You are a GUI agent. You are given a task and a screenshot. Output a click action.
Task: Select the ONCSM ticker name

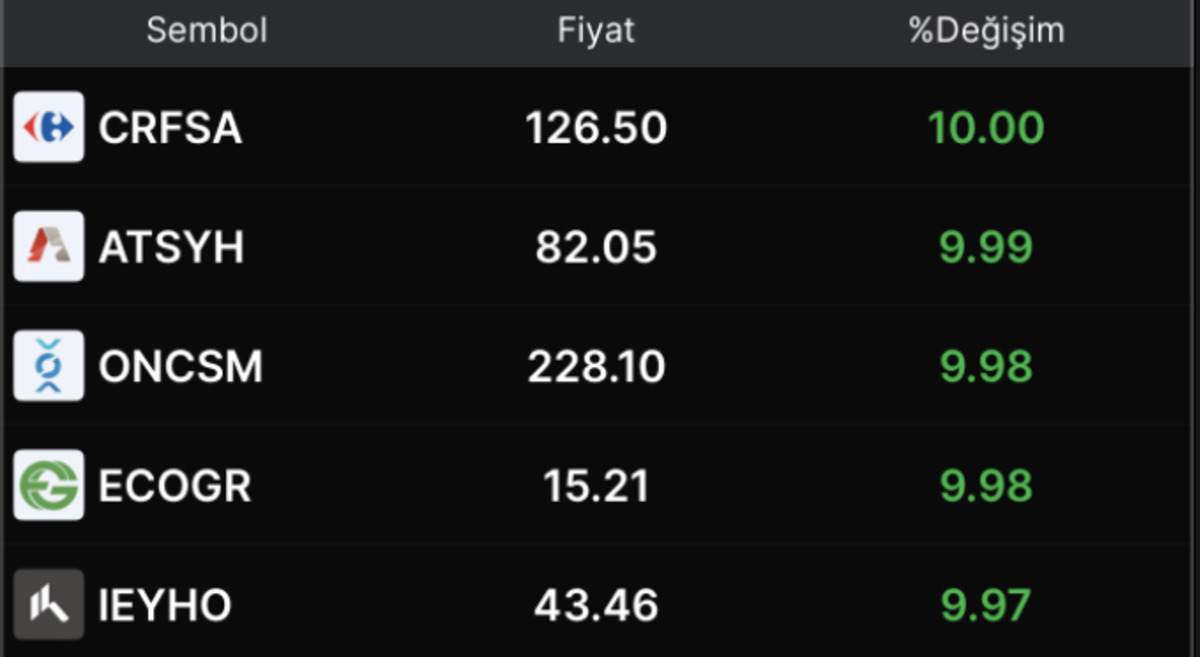click(x=181, y=367)
